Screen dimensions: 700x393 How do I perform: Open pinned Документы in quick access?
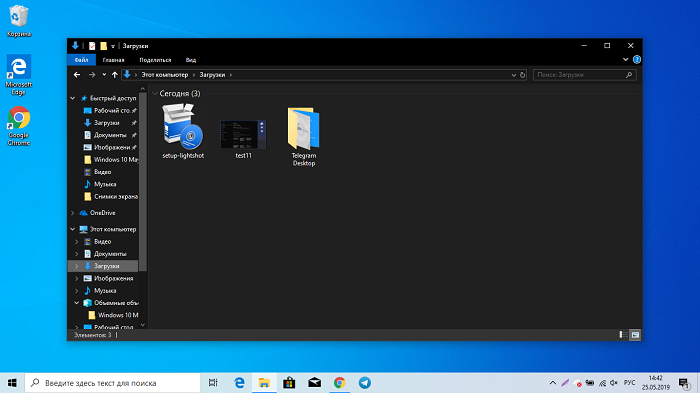coord(110,135)
